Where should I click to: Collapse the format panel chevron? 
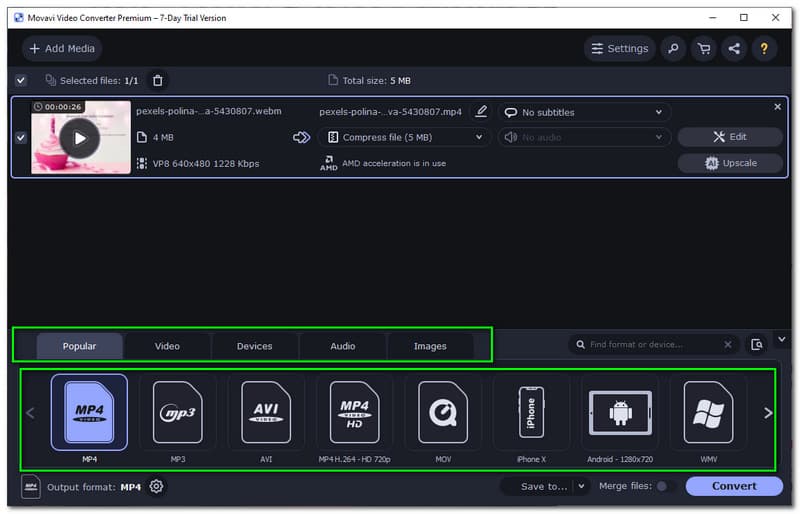(x=781, y=339)
